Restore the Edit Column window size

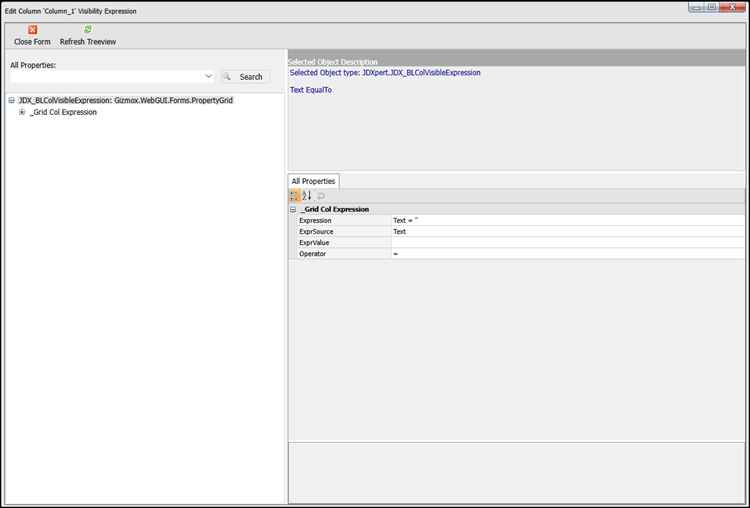[x=712, y=7]
